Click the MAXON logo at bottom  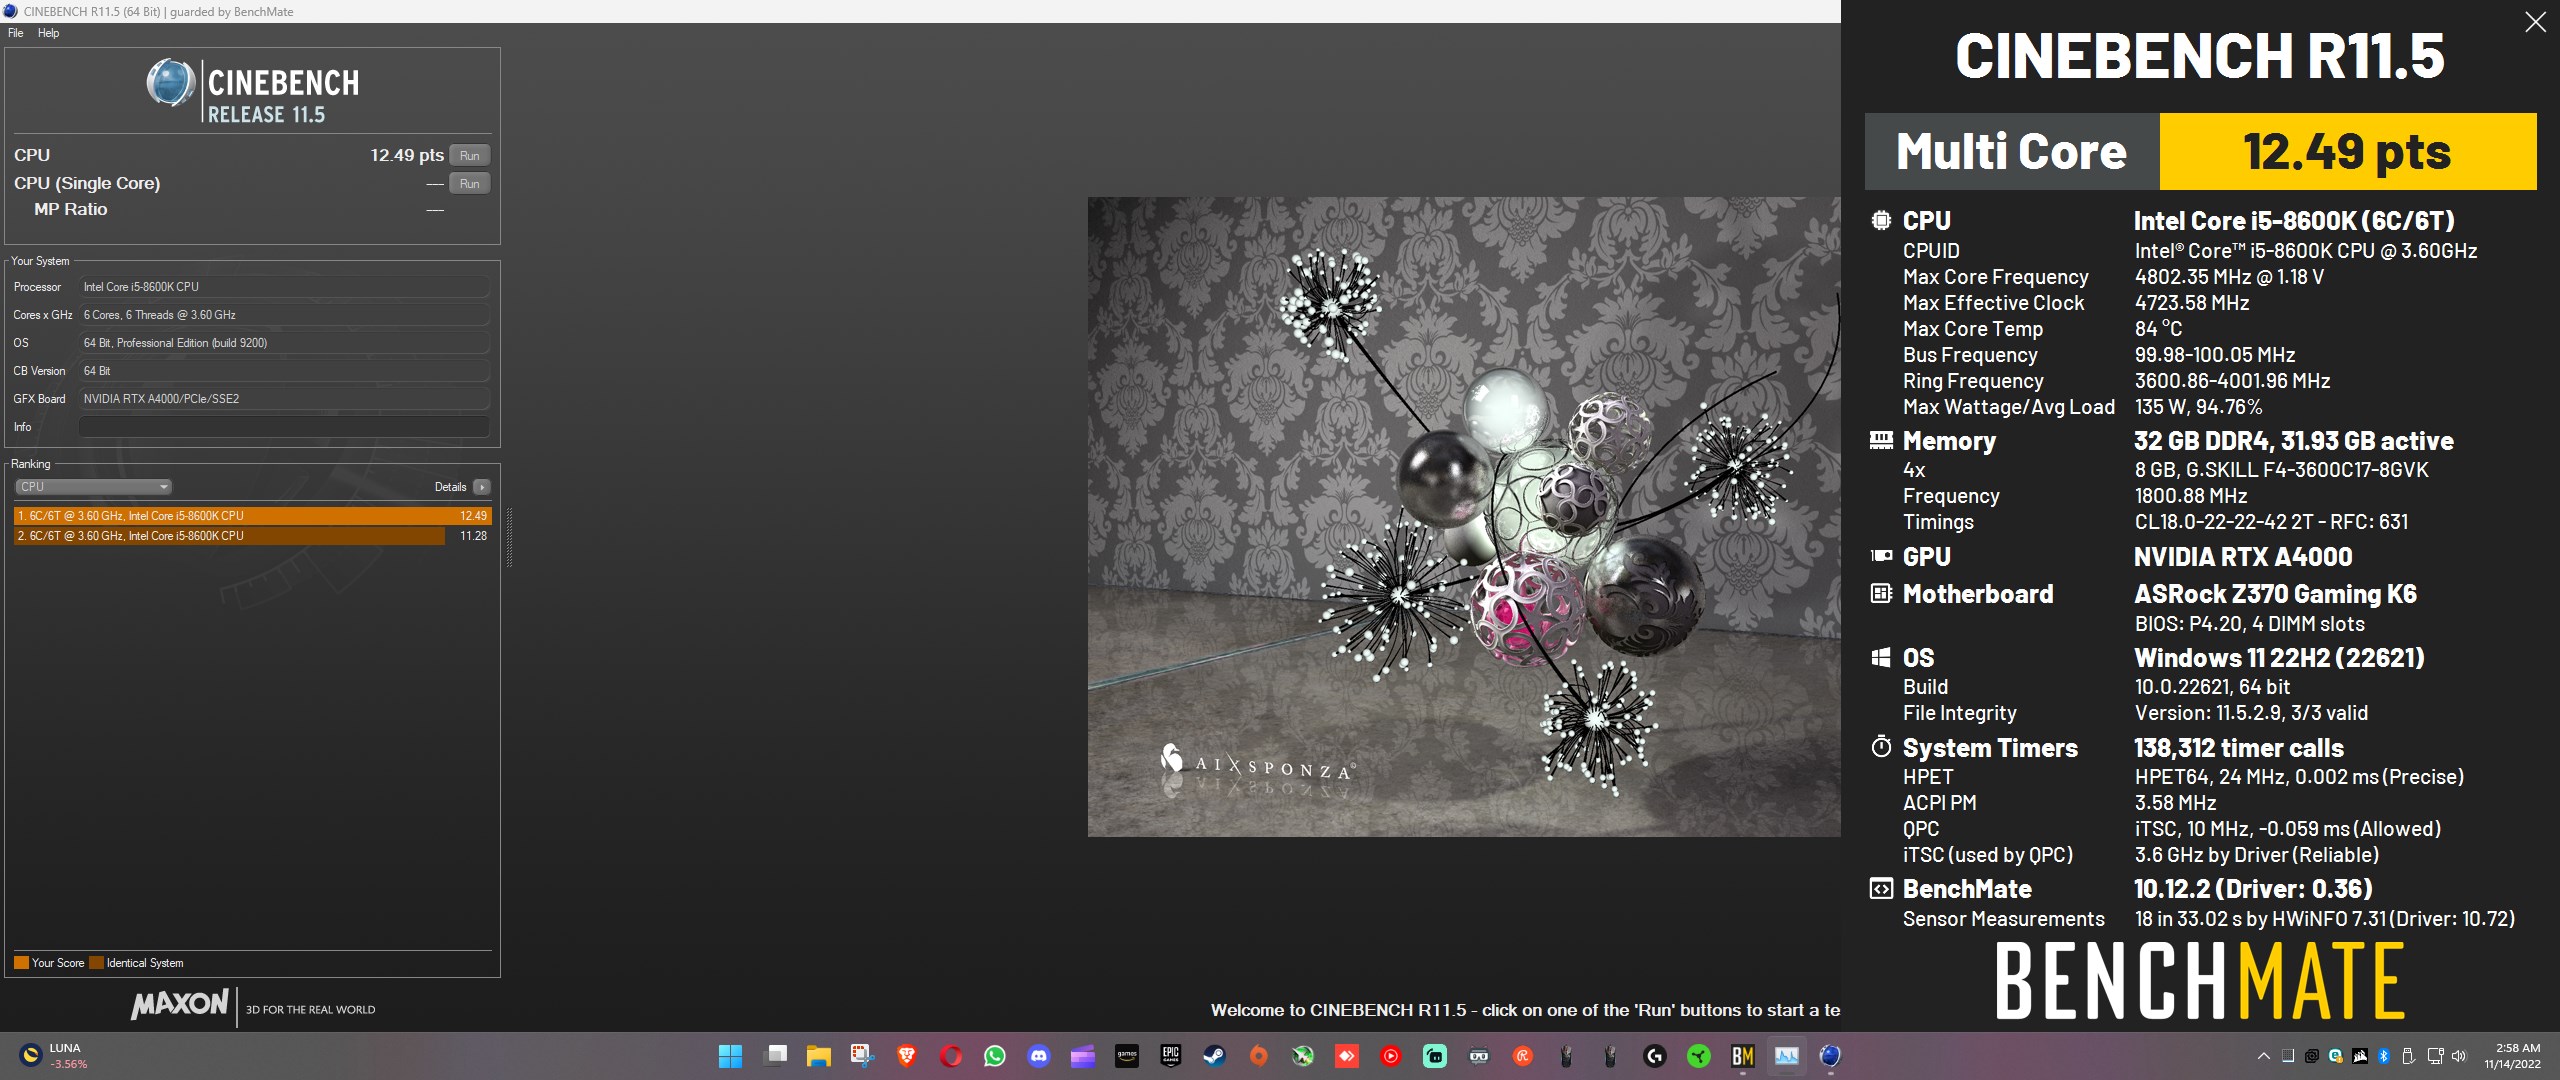(180, 1004)
